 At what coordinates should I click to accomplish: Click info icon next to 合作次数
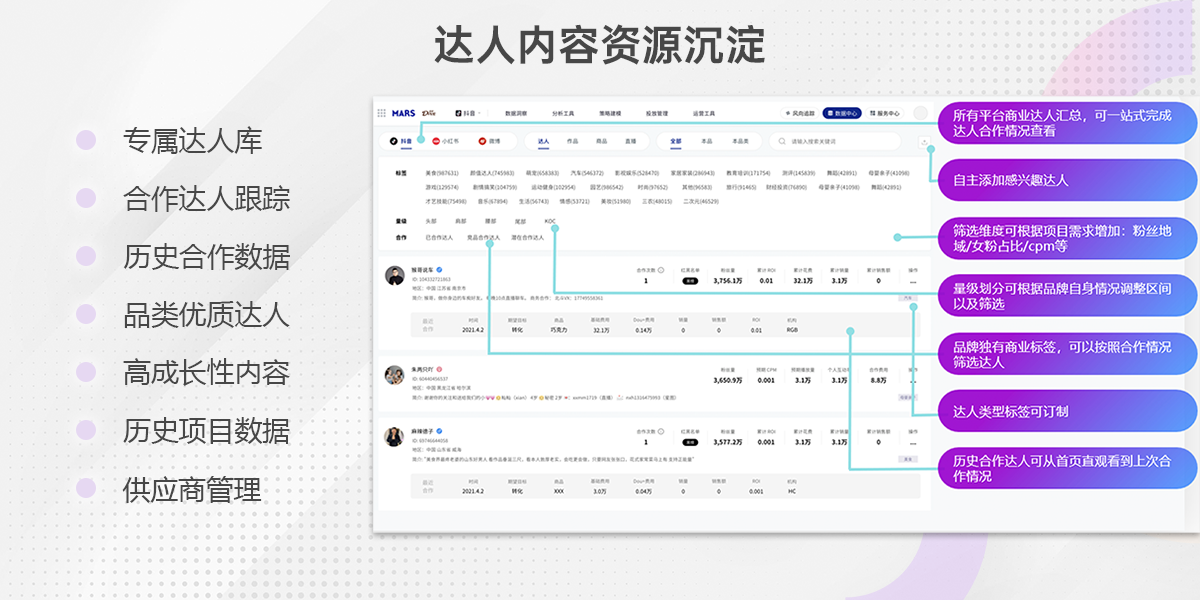[x=661, y=269]
